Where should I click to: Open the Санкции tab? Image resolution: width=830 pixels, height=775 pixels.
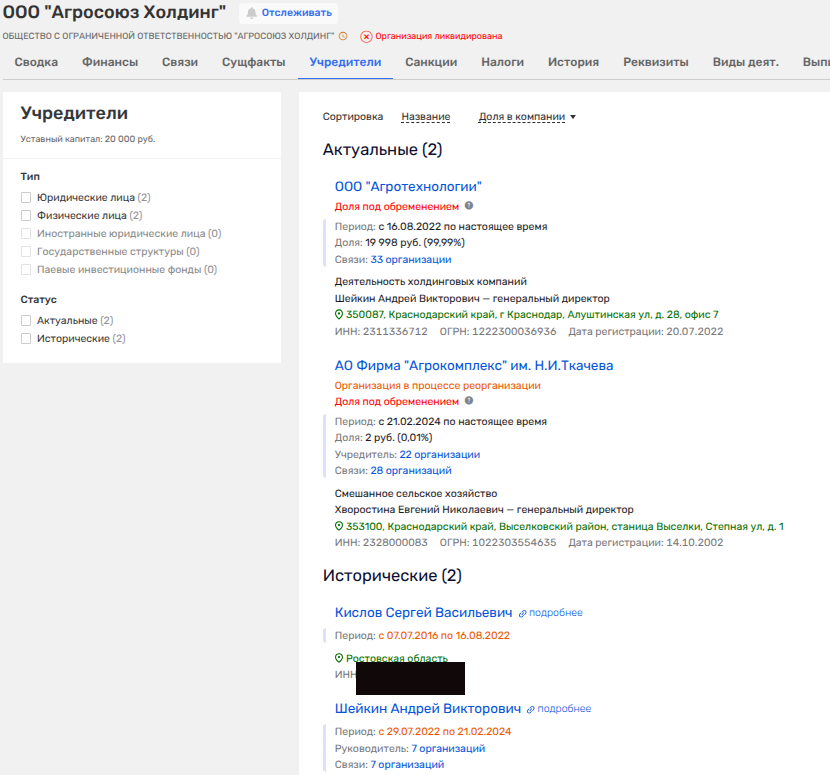pyautogui.click(x=431, y=62)
